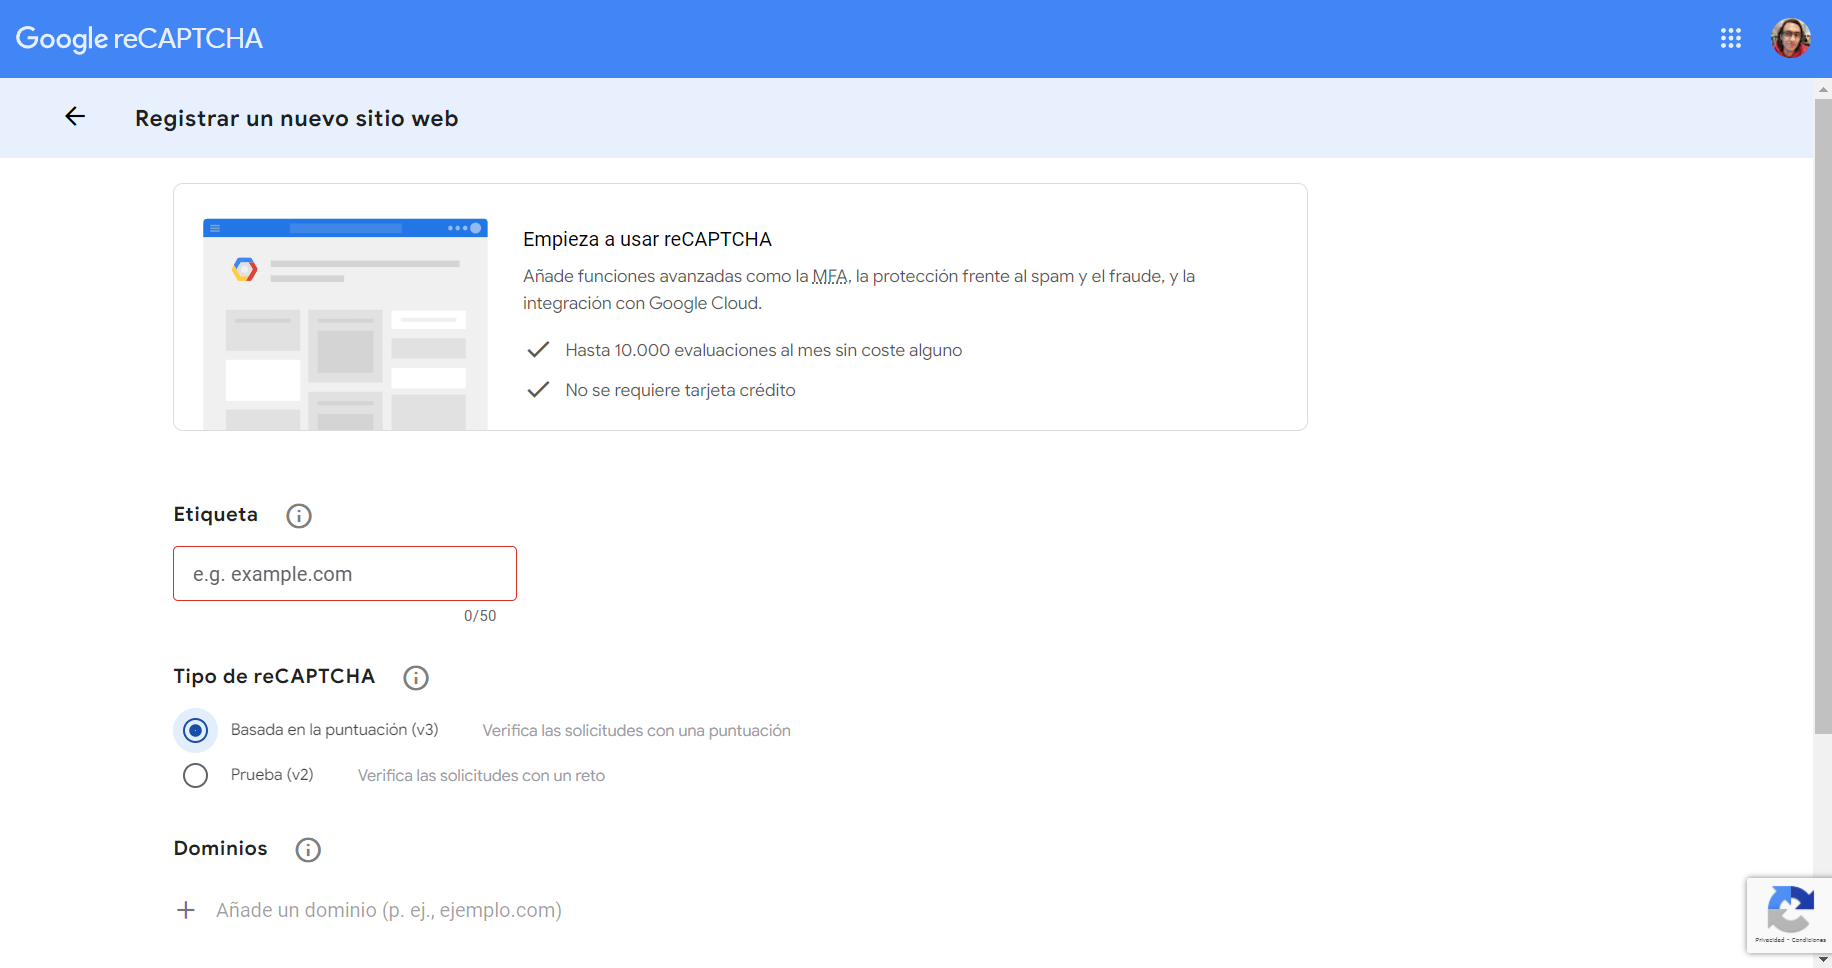Screen dimensions: 1832x968
Task: Click 'Verifica las solicitudes con una puntuación' text
Action: (637, 731)
